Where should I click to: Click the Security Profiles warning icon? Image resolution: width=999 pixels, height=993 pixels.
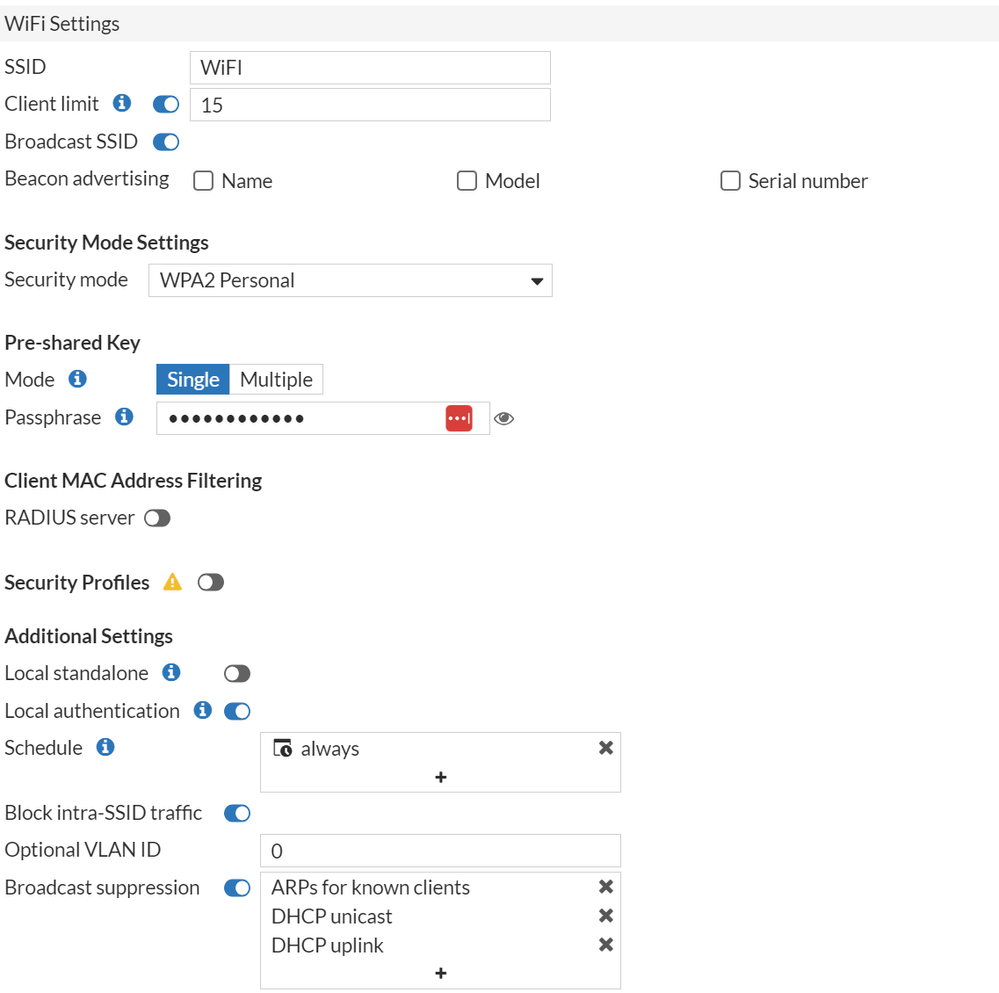pos(173,582)
